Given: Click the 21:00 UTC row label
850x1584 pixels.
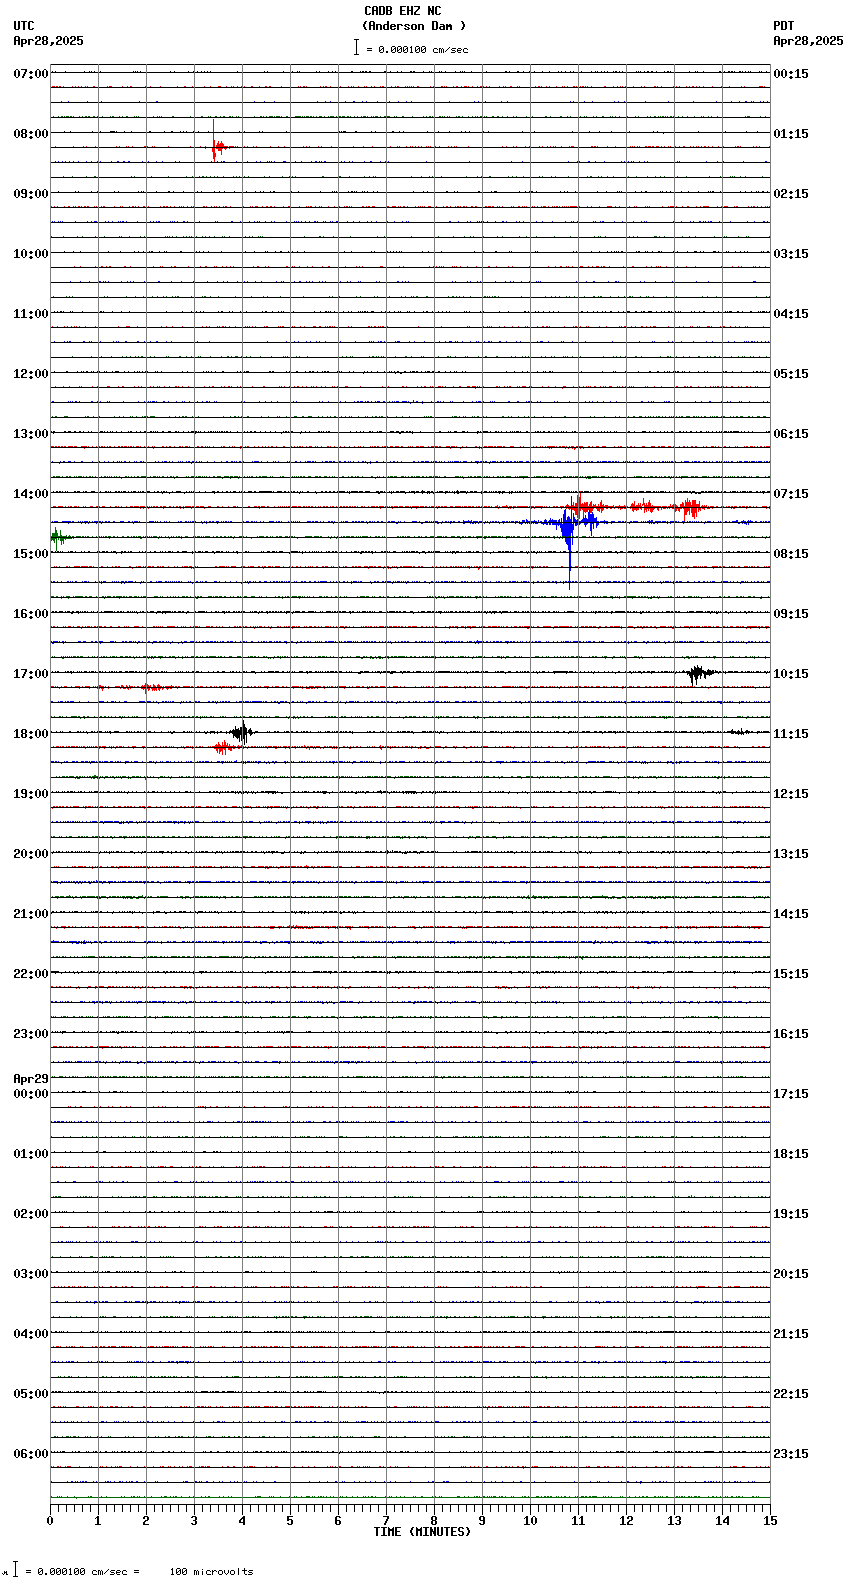Looking at the screenshot, I should (x=31, y=914).
